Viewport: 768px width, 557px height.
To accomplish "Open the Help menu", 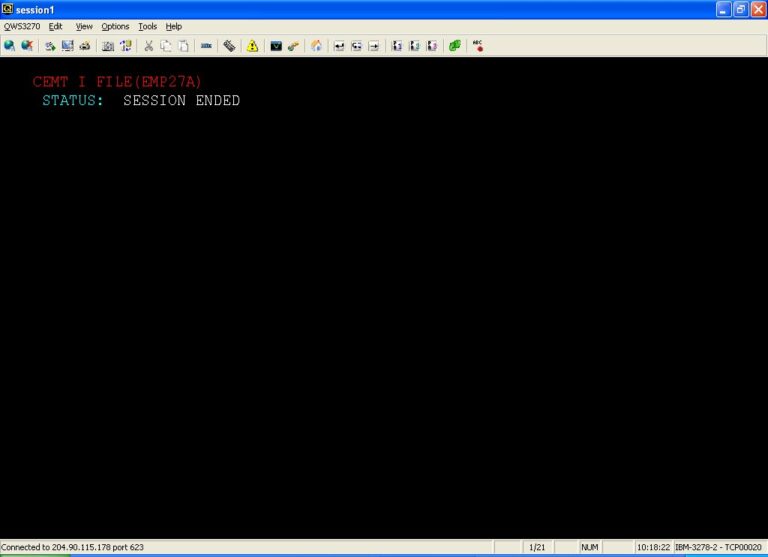I will click(174, 26).
